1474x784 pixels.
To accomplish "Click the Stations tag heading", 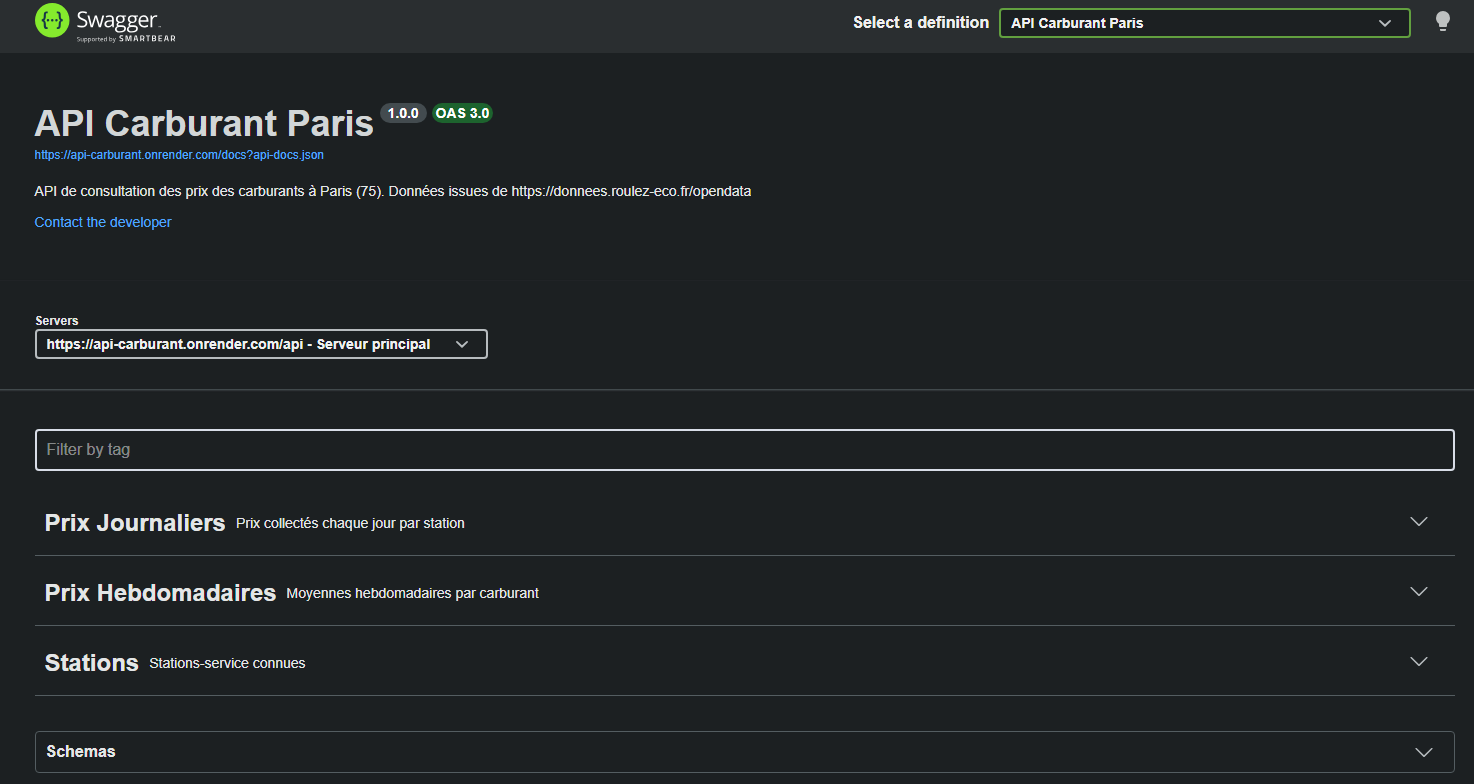I will tap(91, 663).
